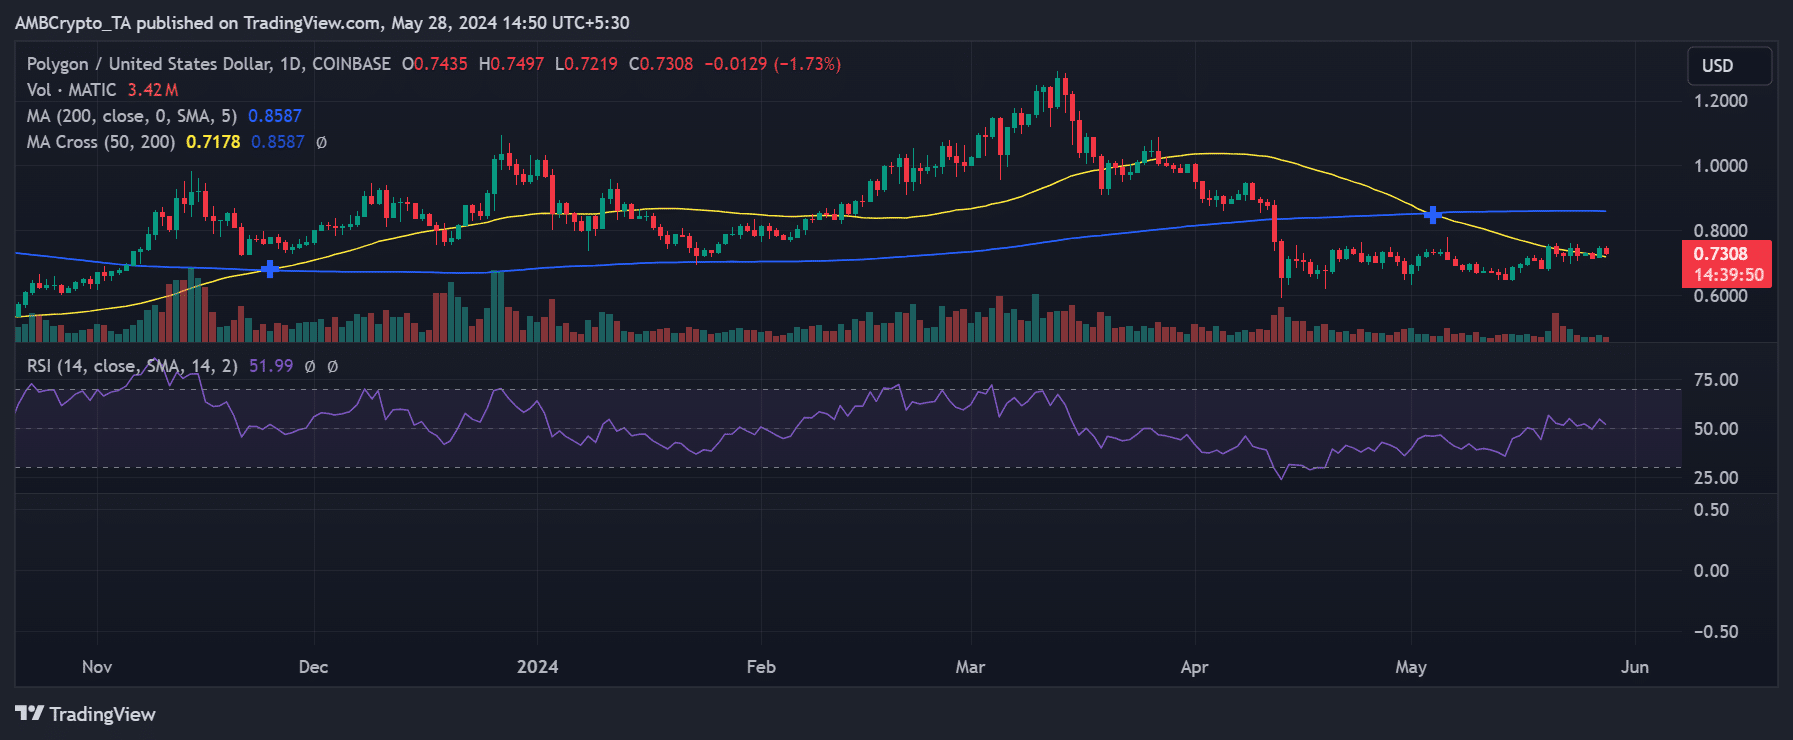Click the Nov label on the time axis
The image size is (1793, 740).
click(x=97, y=667)
